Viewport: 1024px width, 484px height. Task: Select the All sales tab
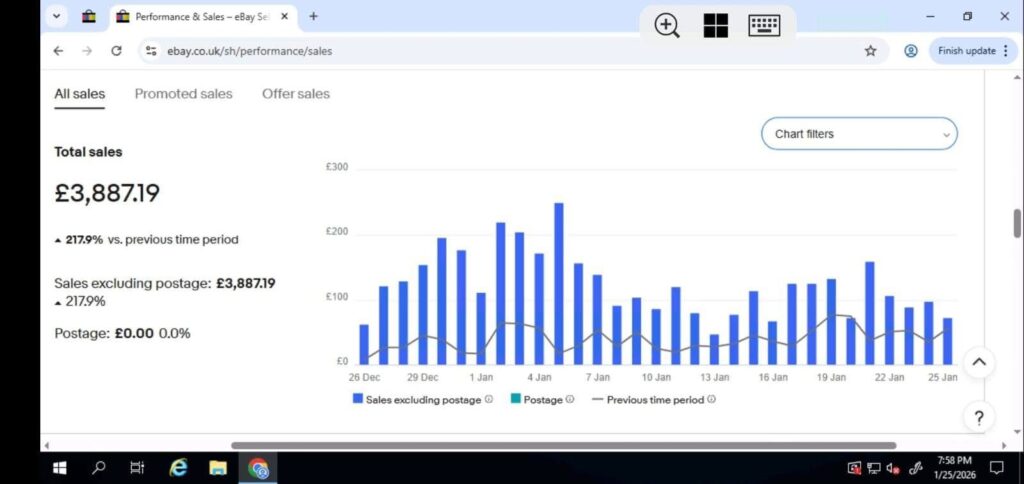coord(79,94)
